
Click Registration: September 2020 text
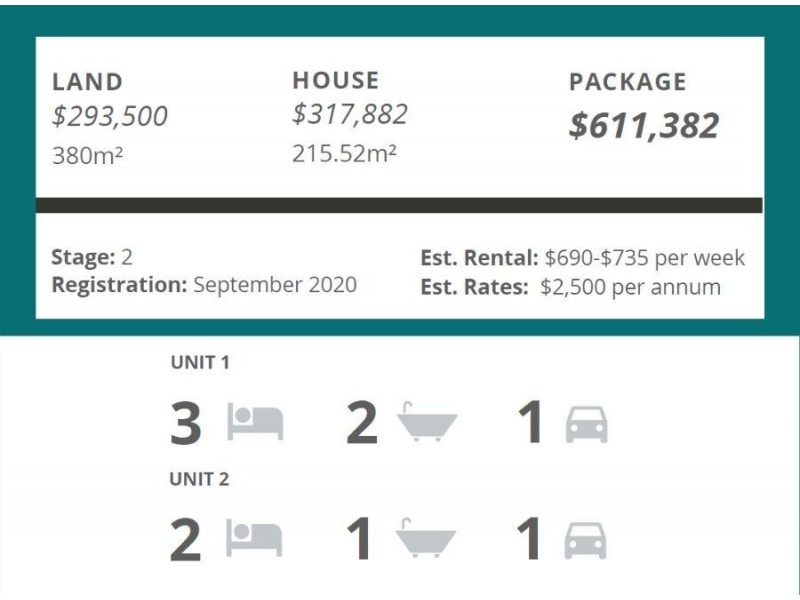coord(204,285)
